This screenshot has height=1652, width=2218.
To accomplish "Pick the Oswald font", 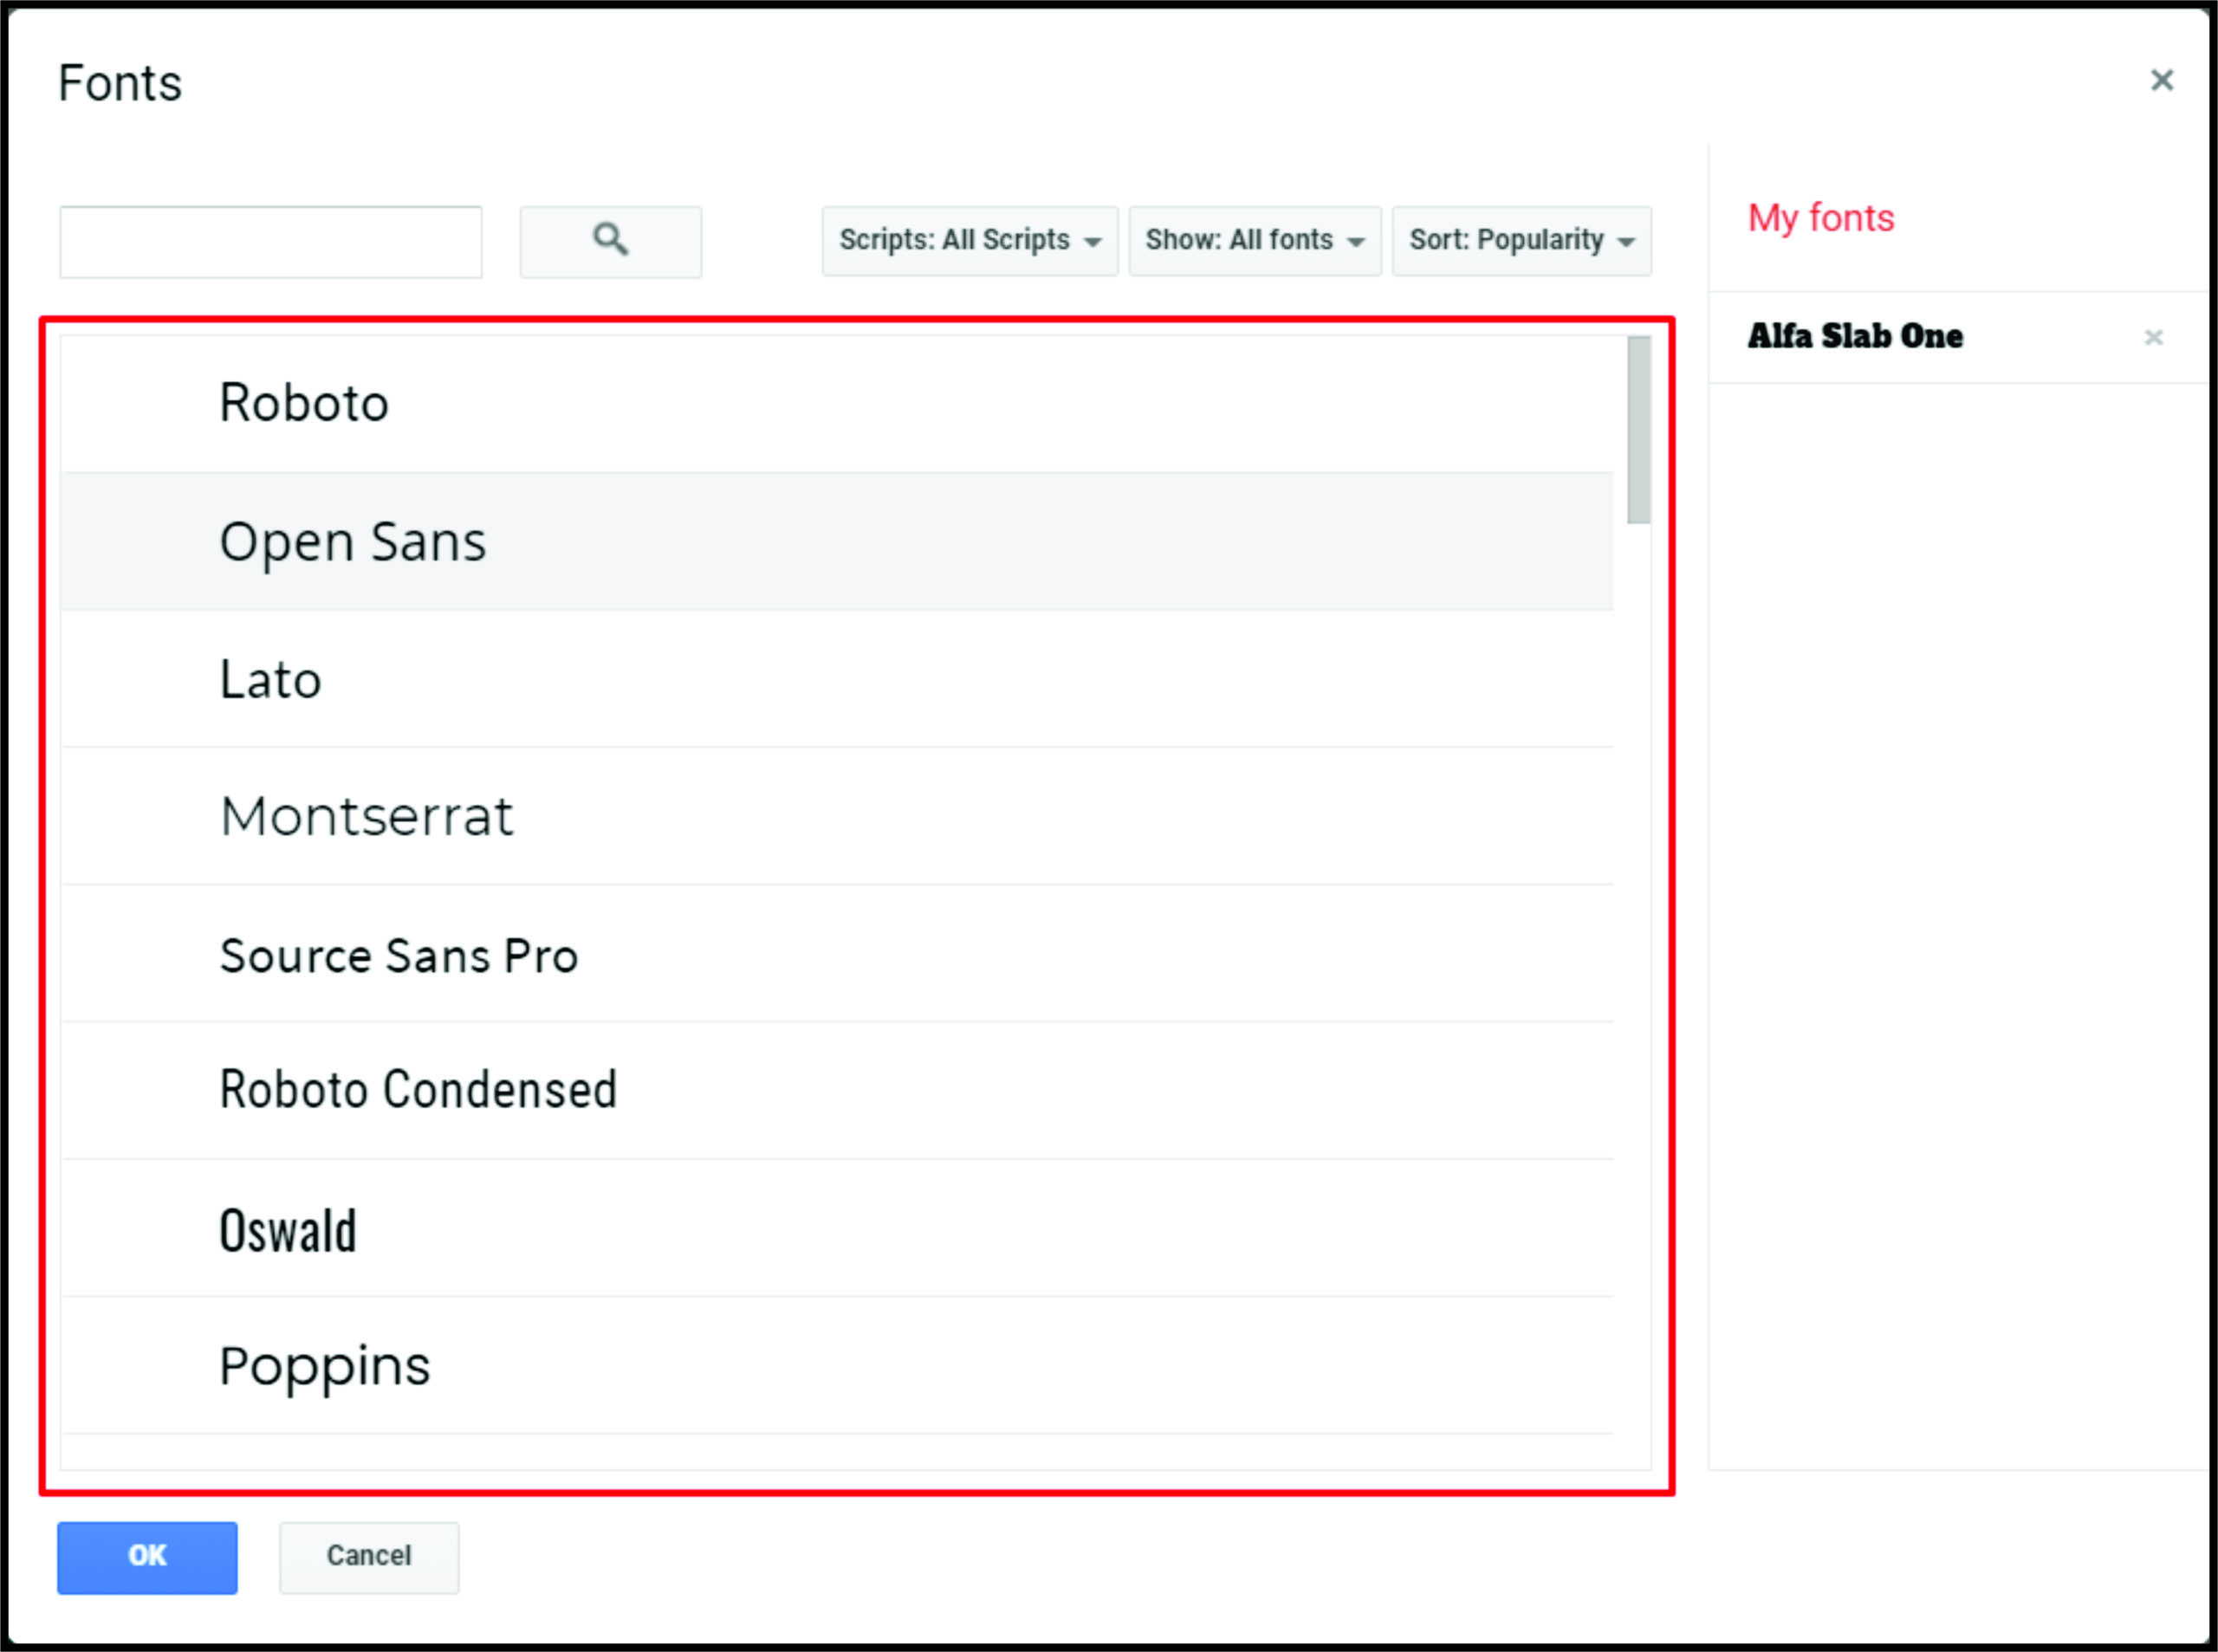I will [288, 1230].
